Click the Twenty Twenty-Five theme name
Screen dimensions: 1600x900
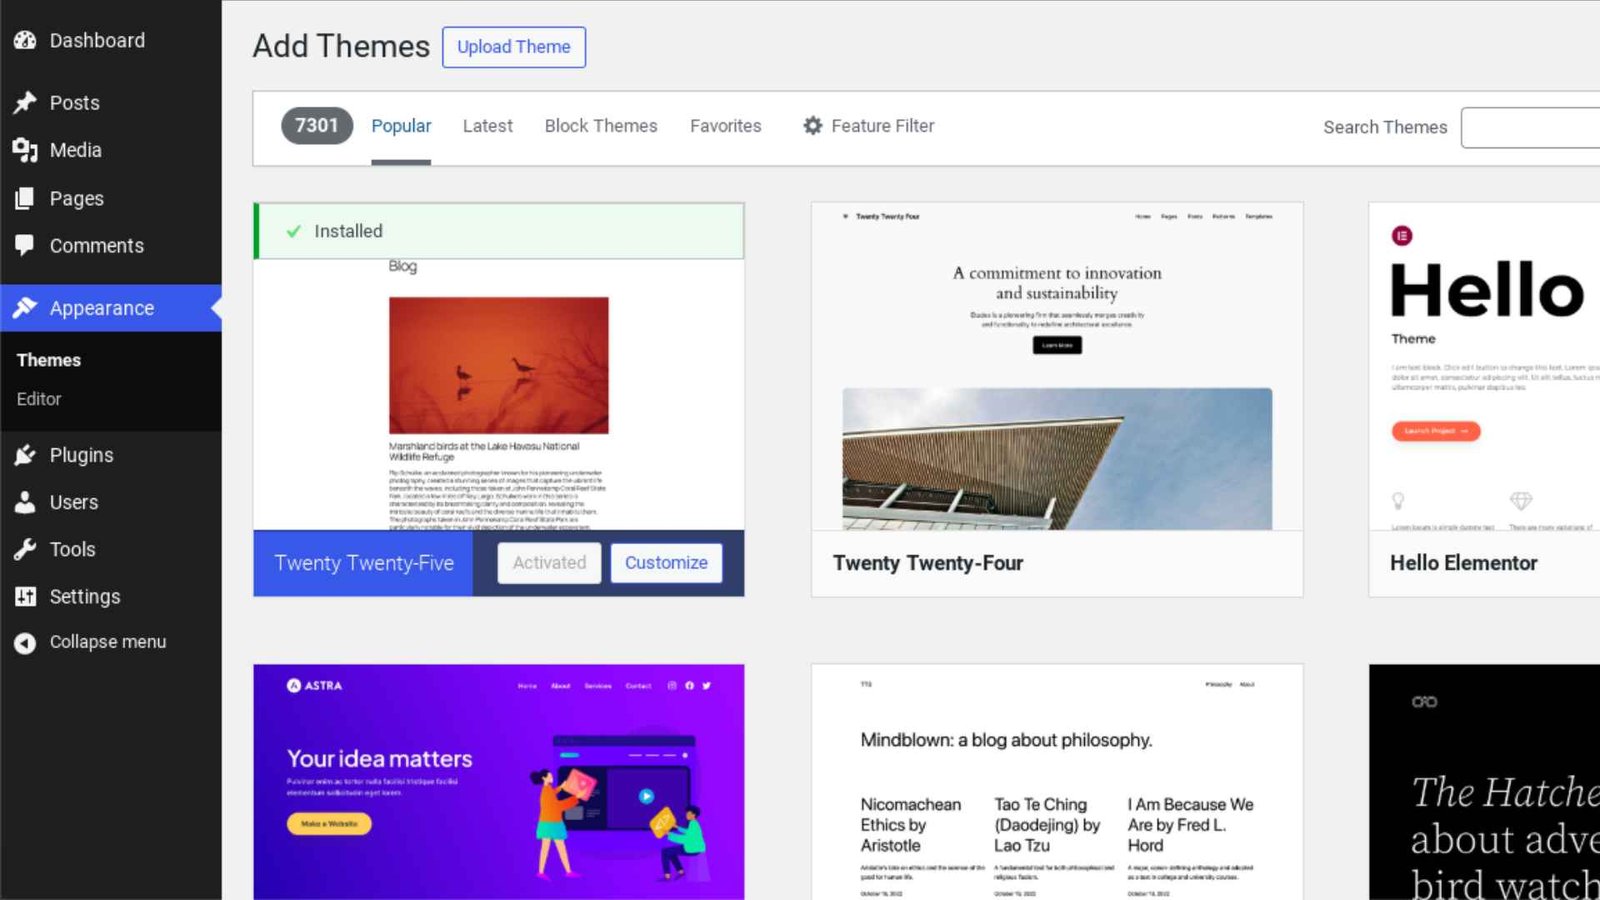[x=364, y=563]
